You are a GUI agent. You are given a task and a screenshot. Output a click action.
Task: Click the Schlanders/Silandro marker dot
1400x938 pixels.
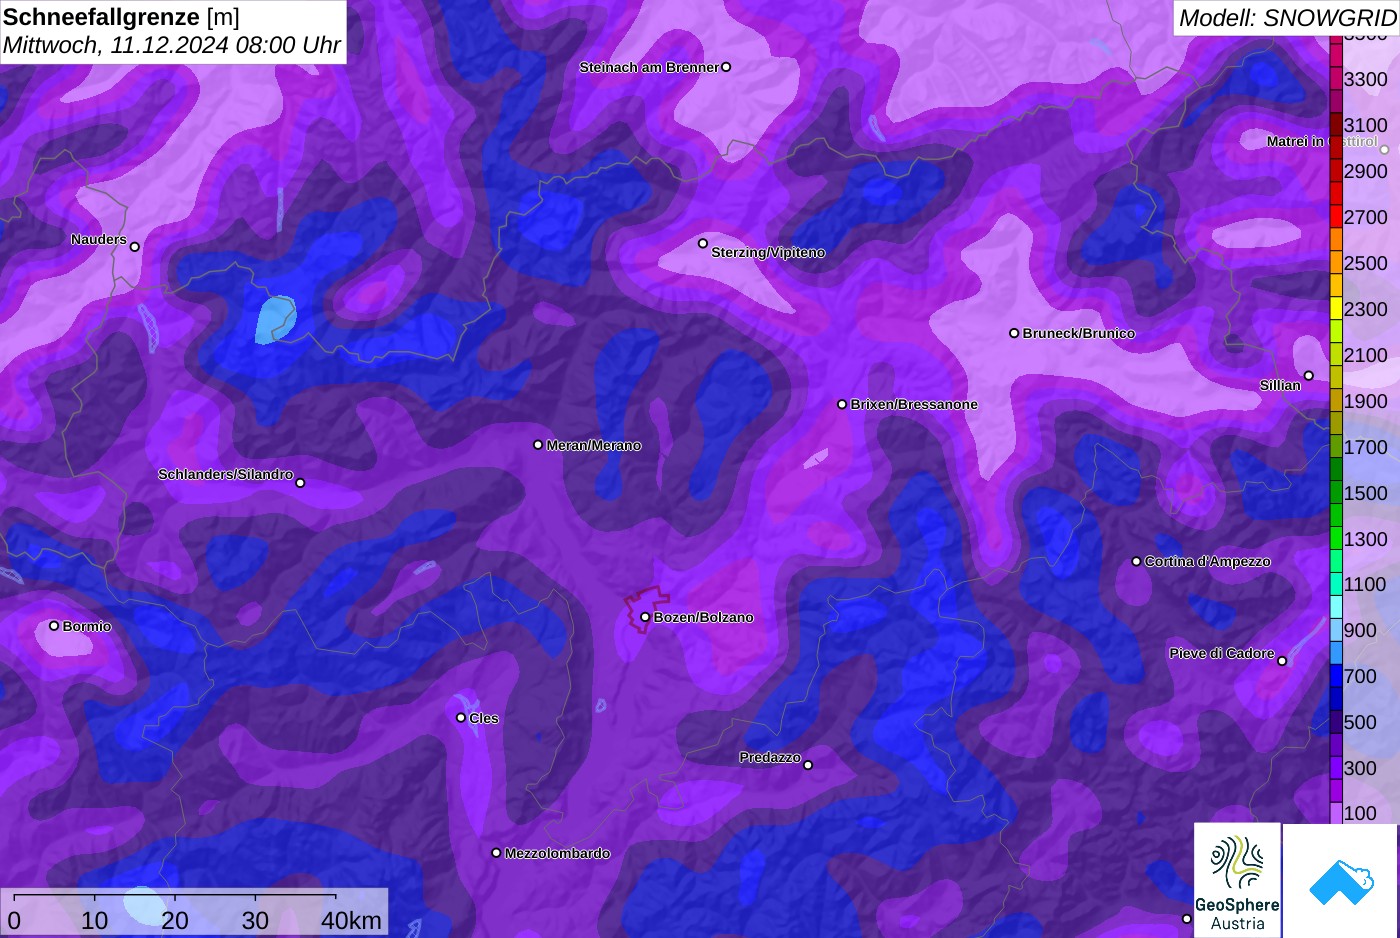(300, 483)
